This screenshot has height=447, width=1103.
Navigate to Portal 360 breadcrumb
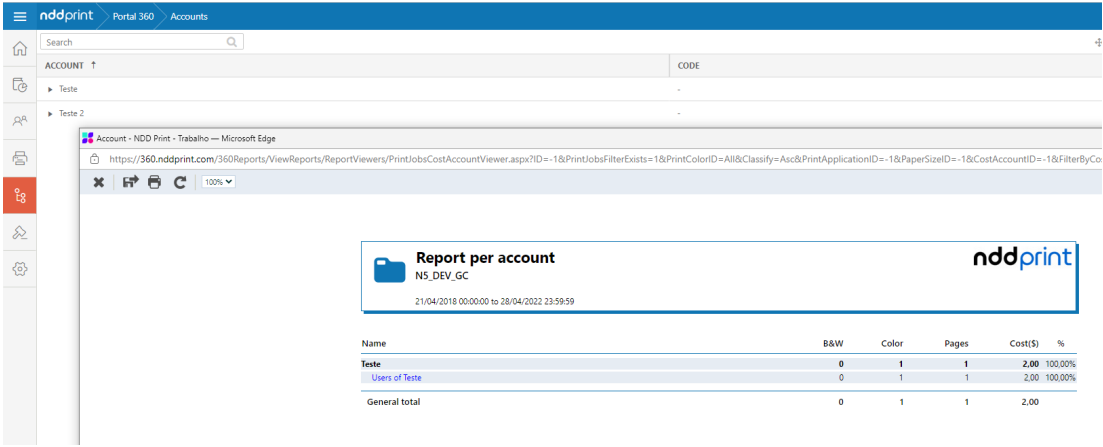click(133, 16)
